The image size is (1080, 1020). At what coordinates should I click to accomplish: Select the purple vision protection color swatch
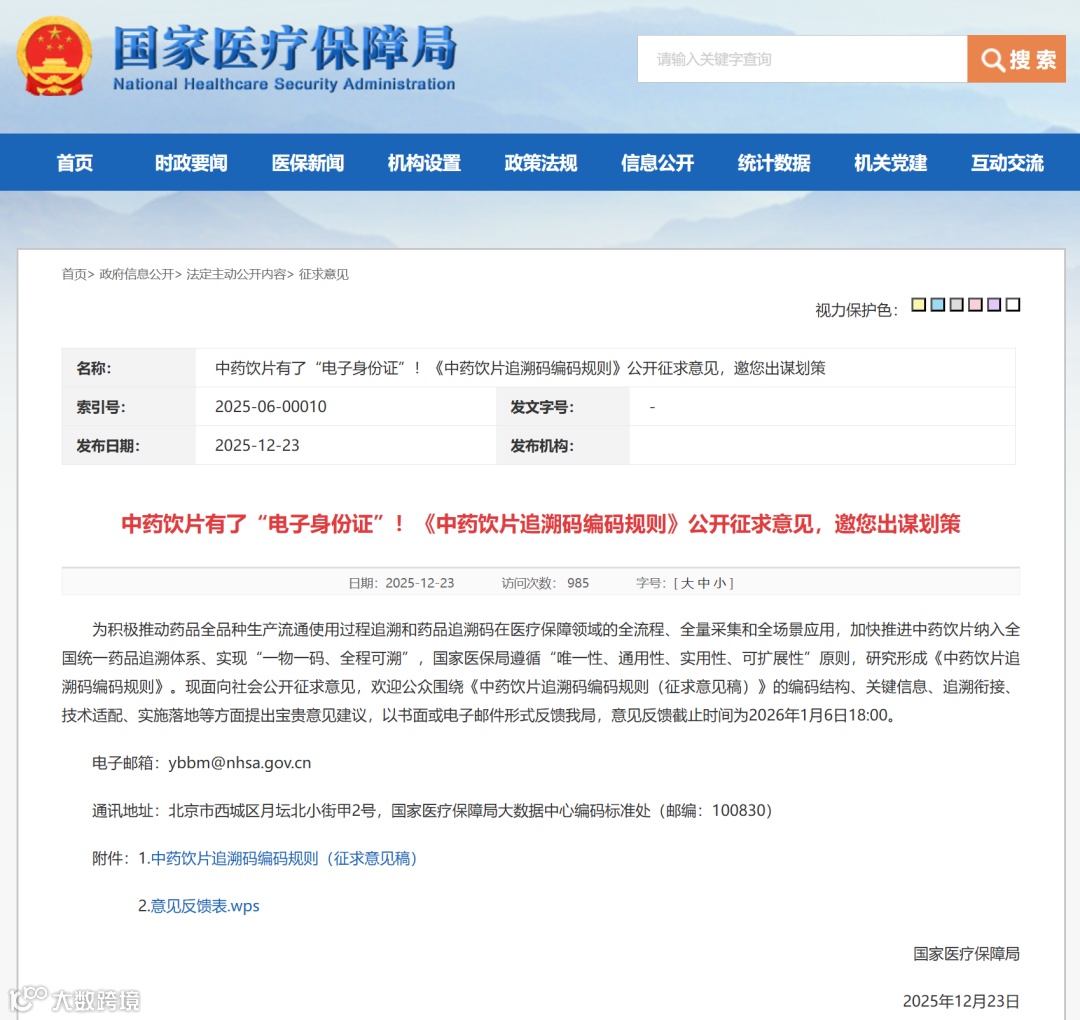tap(994, 304)
